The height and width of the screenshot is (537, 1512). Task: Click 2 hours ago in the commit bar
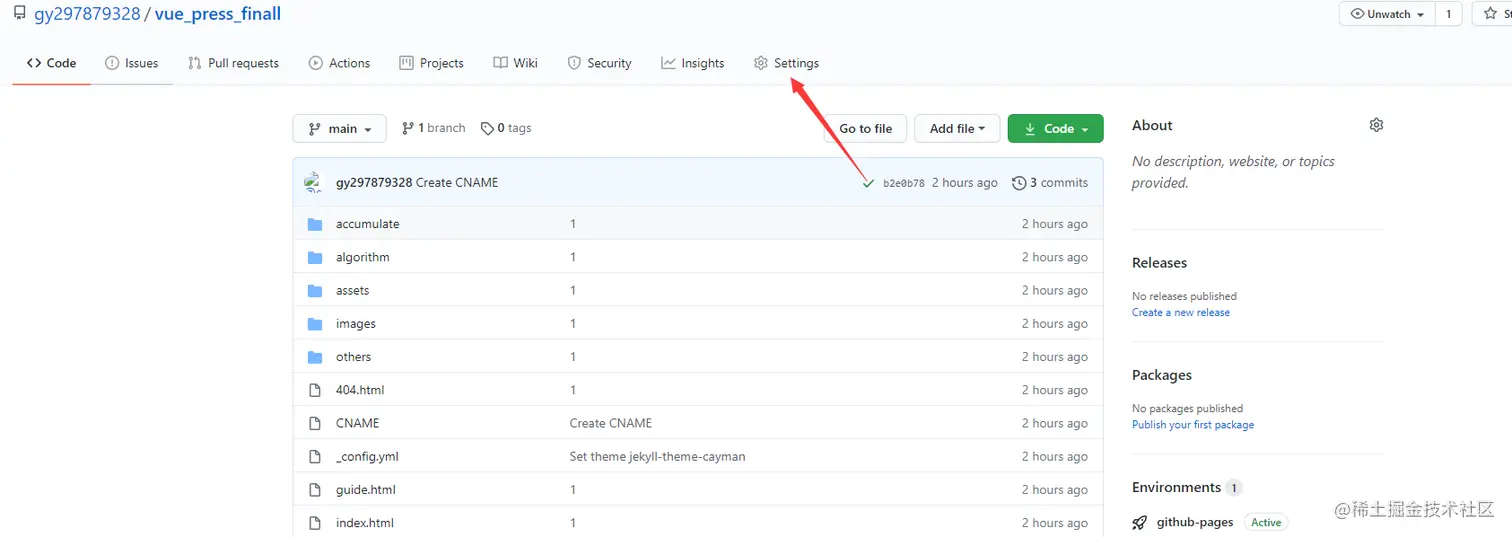coord(965,183)
